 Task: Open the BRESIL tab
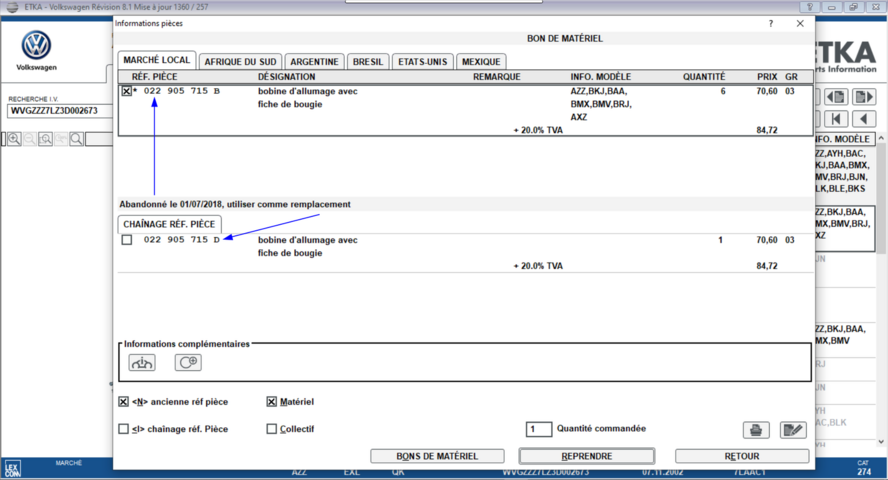click(x=368, y=62)
